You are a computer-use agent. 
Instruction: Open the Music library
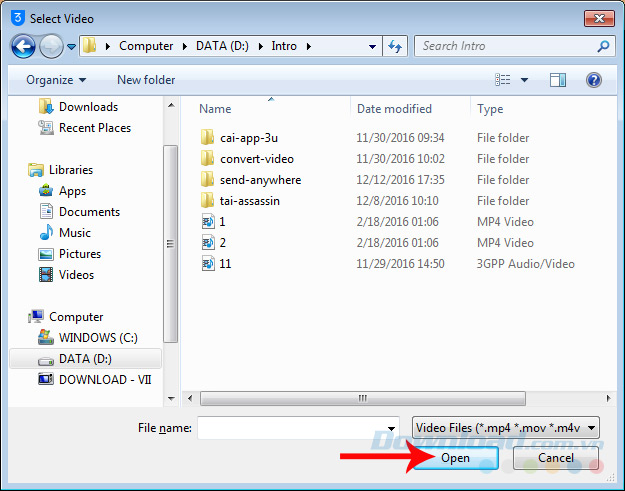coord(75,233)
